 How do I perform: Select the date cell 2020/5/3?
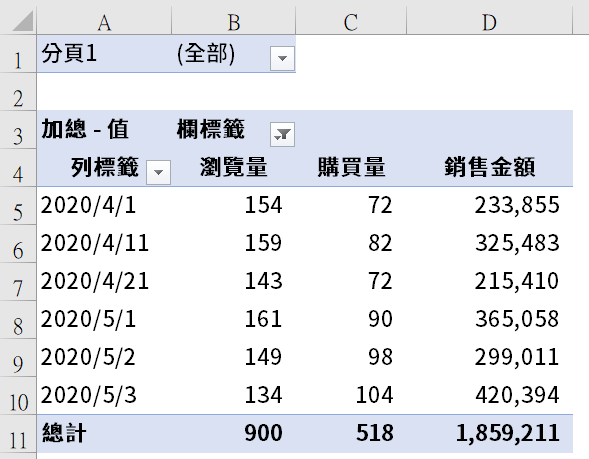click(104, 396)
